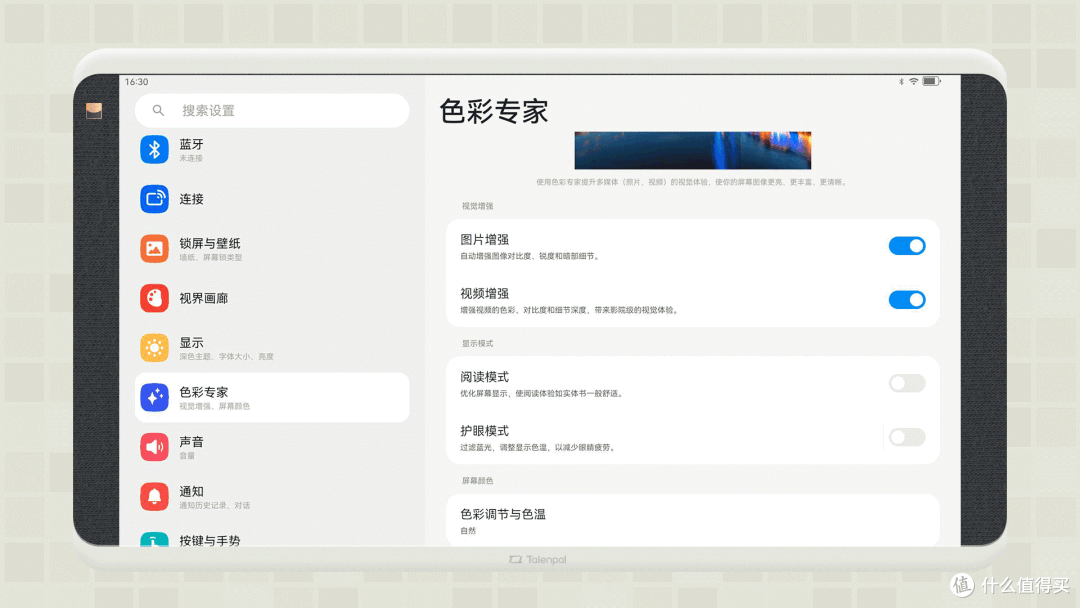The height and width of the screenshot is (608, 1080).
Task: Tap the 色彩专家 sparkle icon
Action: [x=154, y=397]
